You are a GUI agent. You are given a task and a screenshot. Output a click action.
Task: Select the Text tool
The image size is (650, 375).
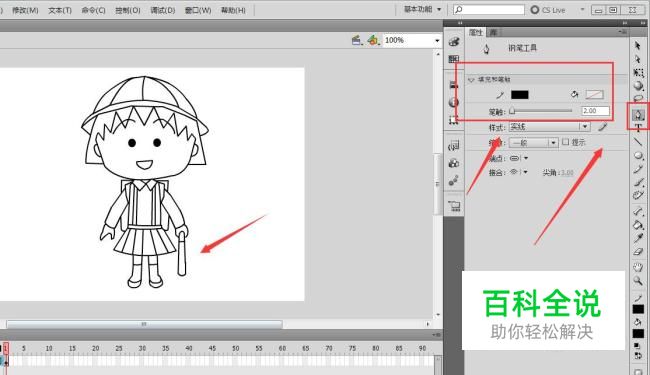click(x=638, y=128)
